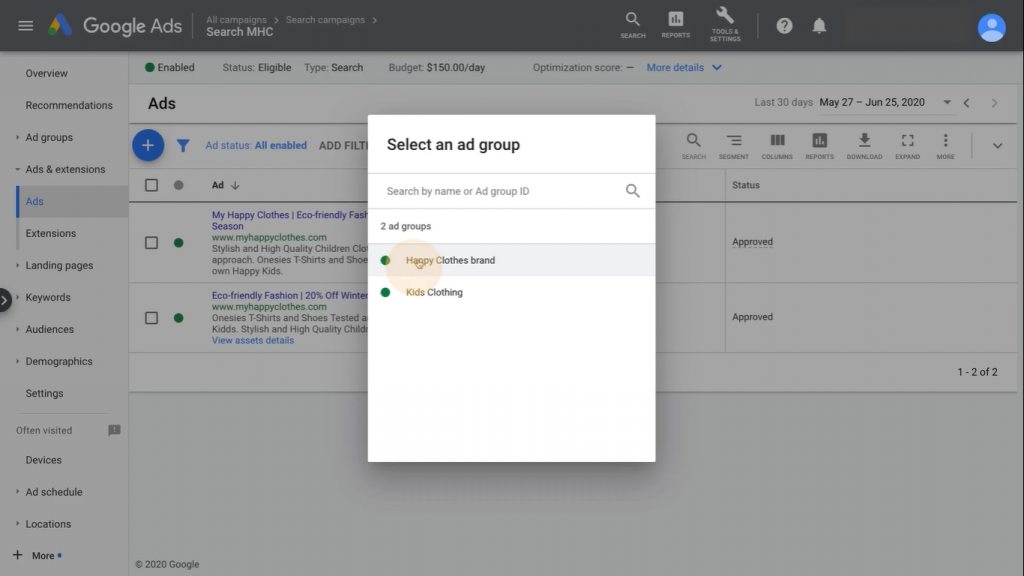Screen dimensions: 1024x576
Task: Go to next date range arrow
Action: [x=994, y=103]
